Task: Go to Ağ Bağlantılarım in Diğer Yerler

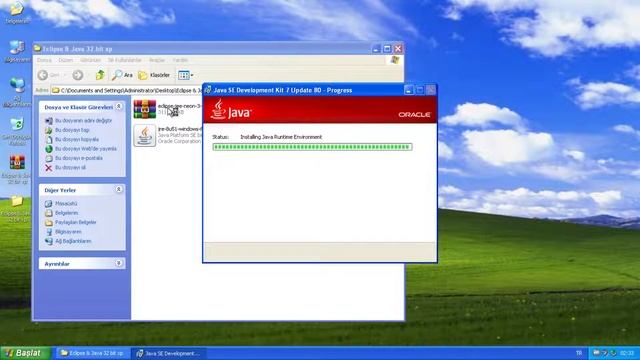Action: [73, 241]
